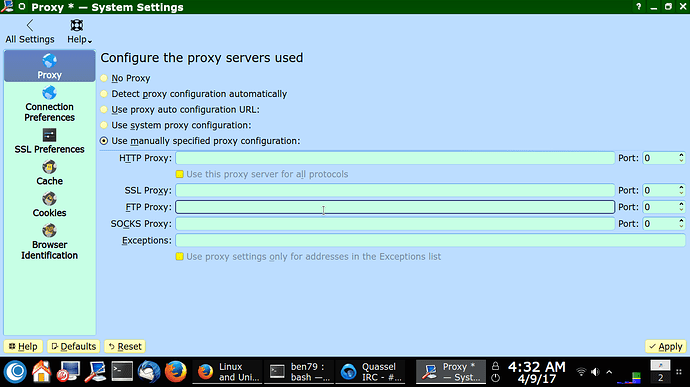Open the clock showing 4:32 AM

pos(536,372)
